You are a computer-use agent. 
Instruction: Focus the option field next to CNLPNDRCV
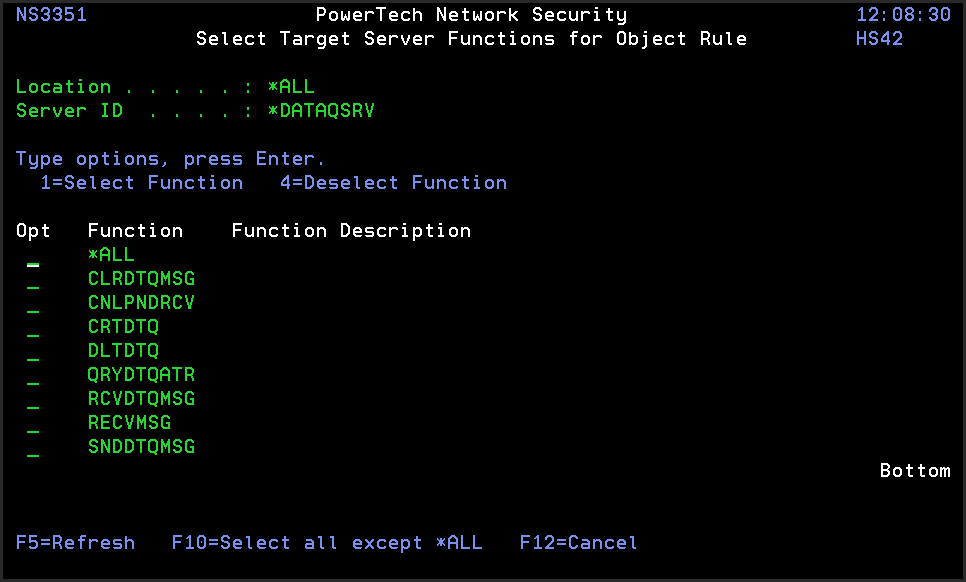pos(33,304)
